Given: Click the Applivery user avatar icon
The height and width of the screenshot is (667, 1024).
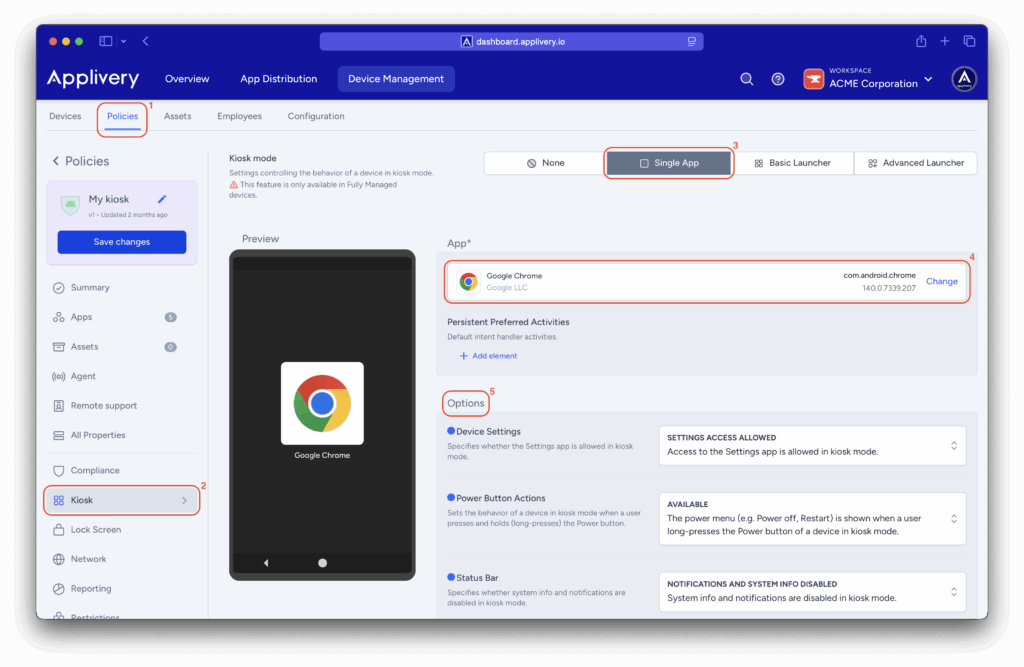Looking at the screenshot, I should pos(963,79).
